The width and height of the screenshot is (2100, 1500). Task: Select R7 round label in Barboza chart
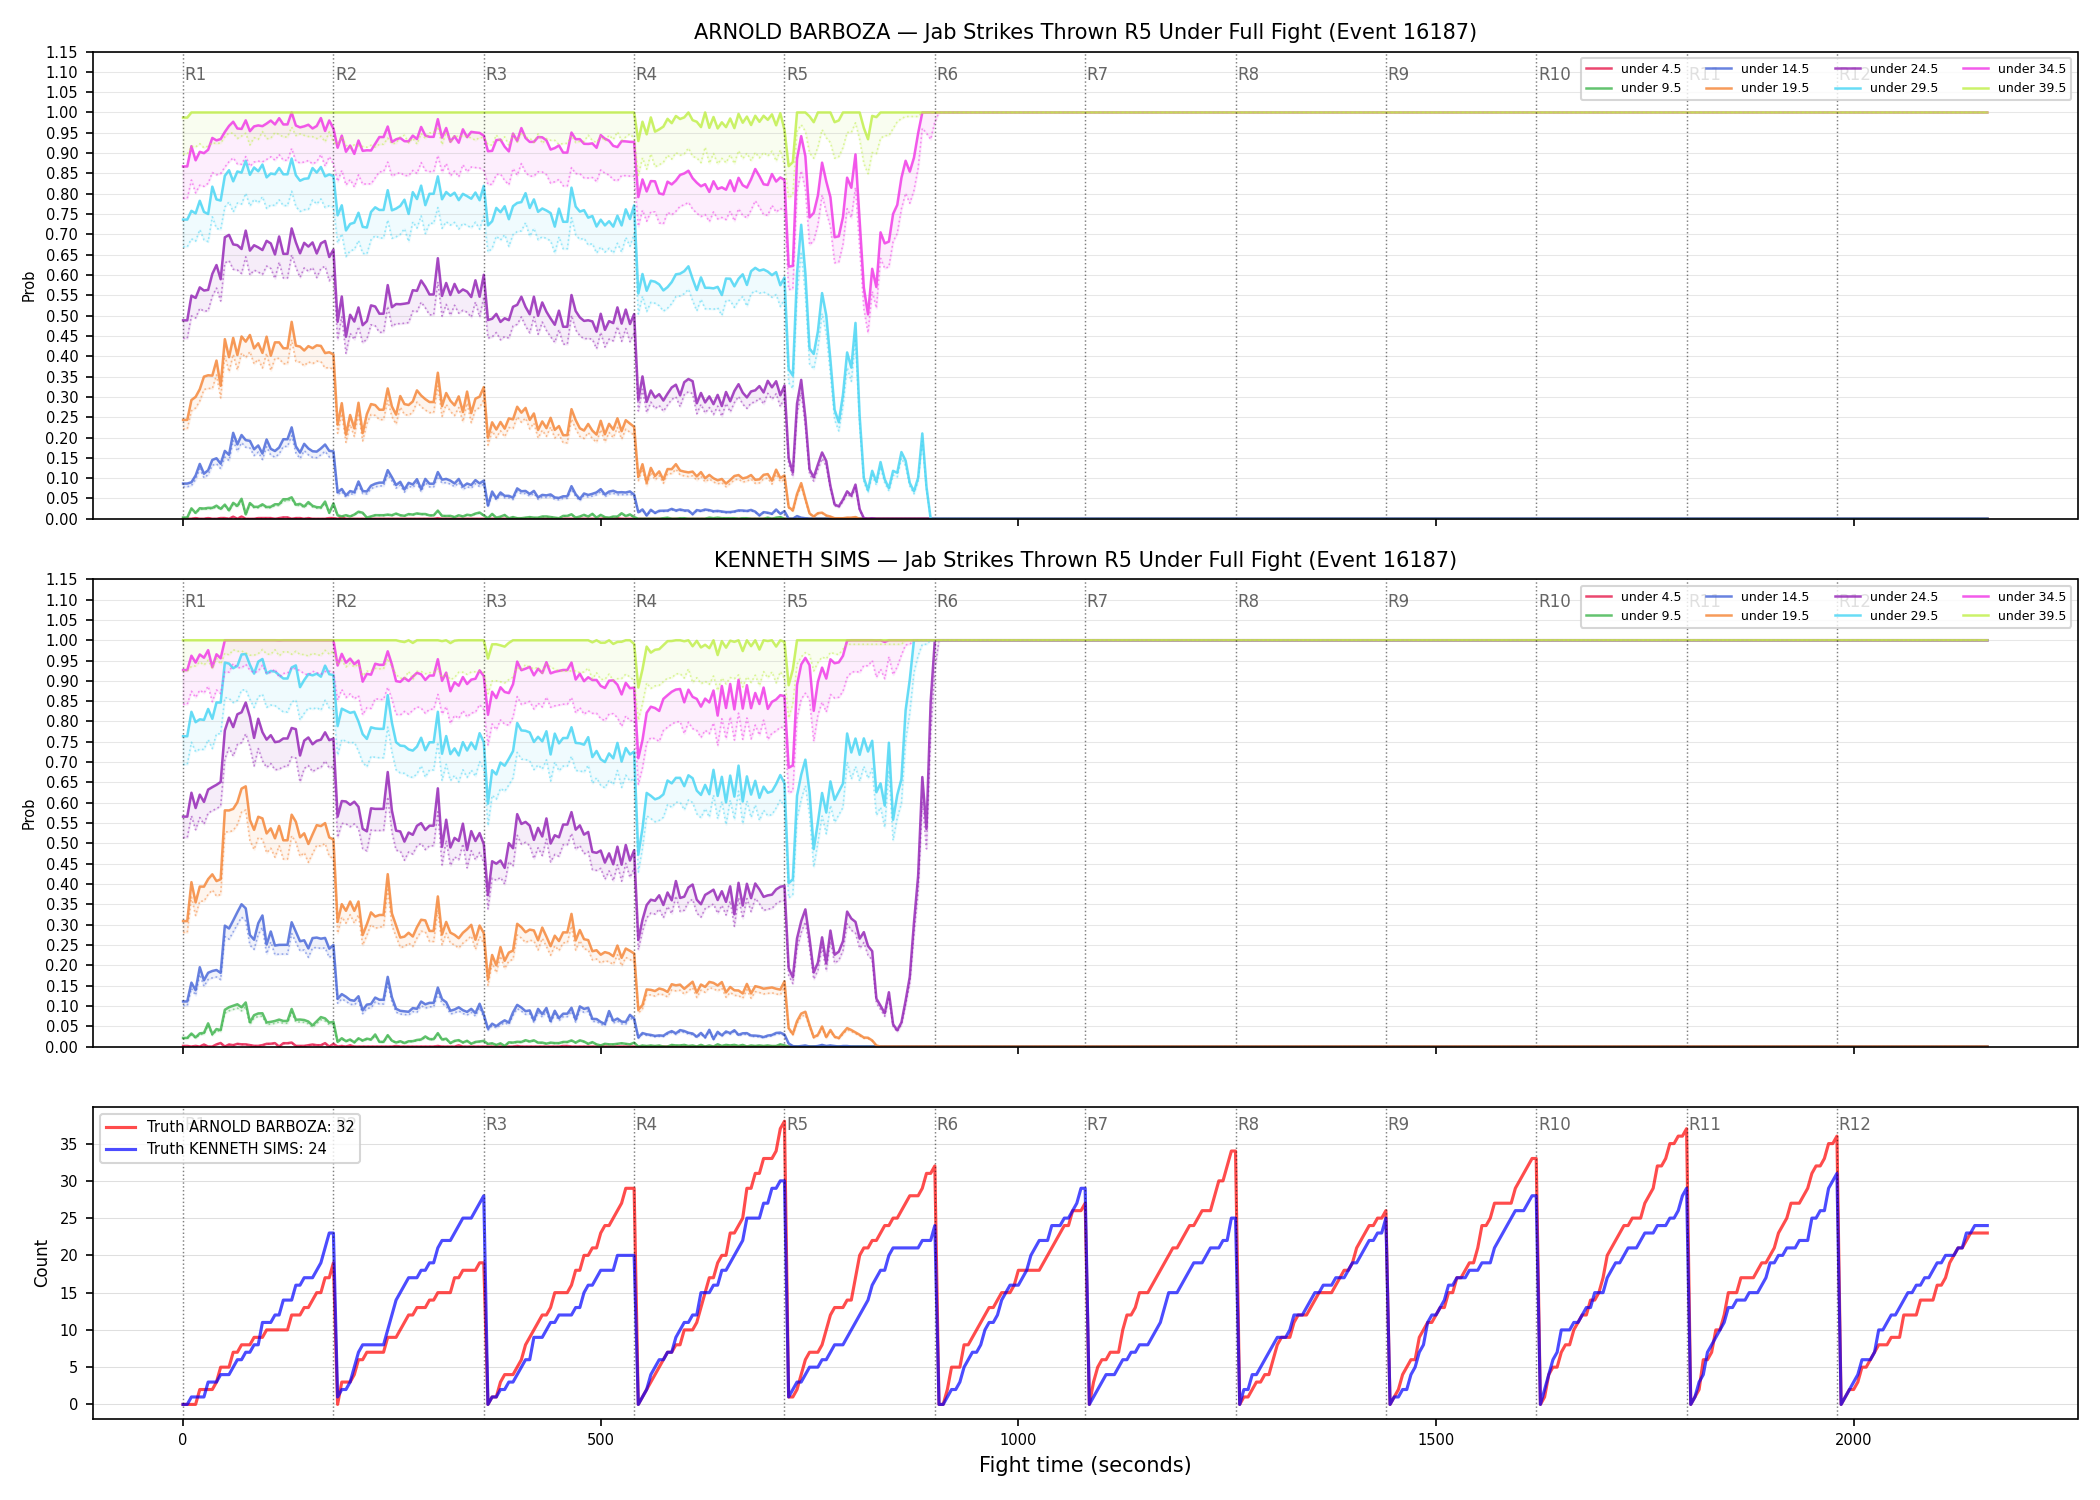tap(1097, 74)
